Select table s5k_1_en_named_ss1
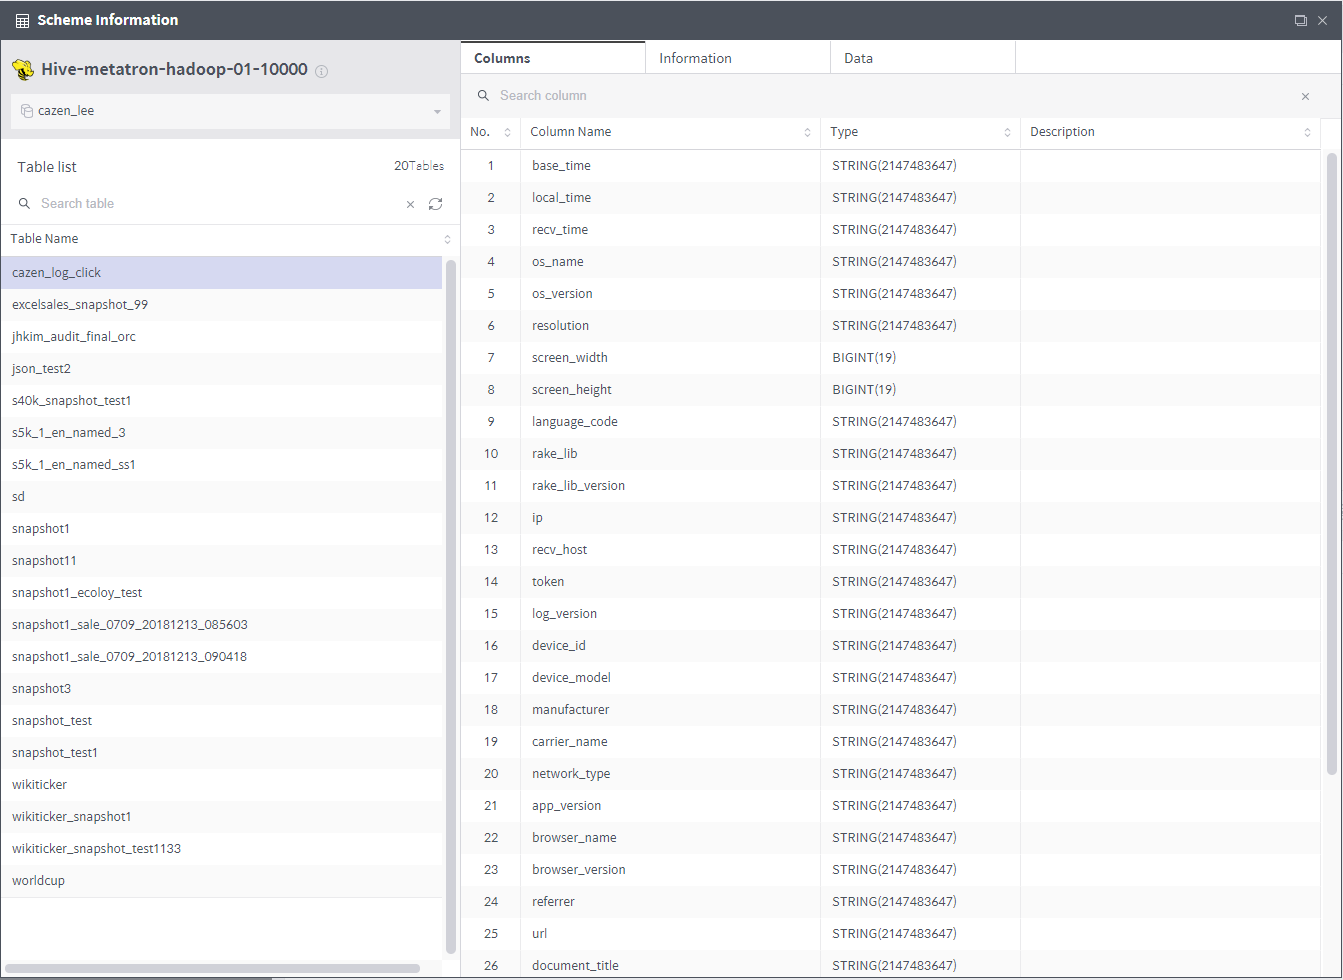This screenshot has width=1343, height=980. (221, 465)
